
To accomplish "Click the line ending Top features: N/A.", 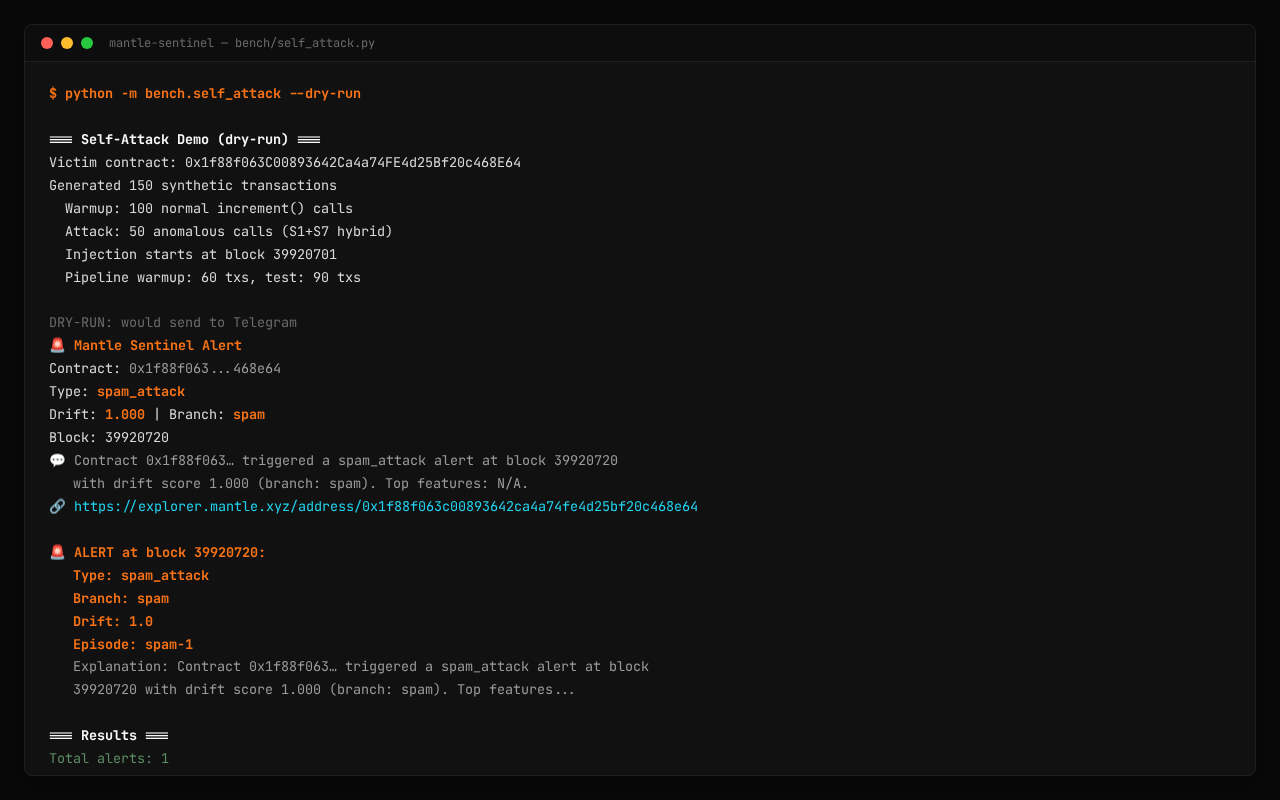I will tap(301, 483).
